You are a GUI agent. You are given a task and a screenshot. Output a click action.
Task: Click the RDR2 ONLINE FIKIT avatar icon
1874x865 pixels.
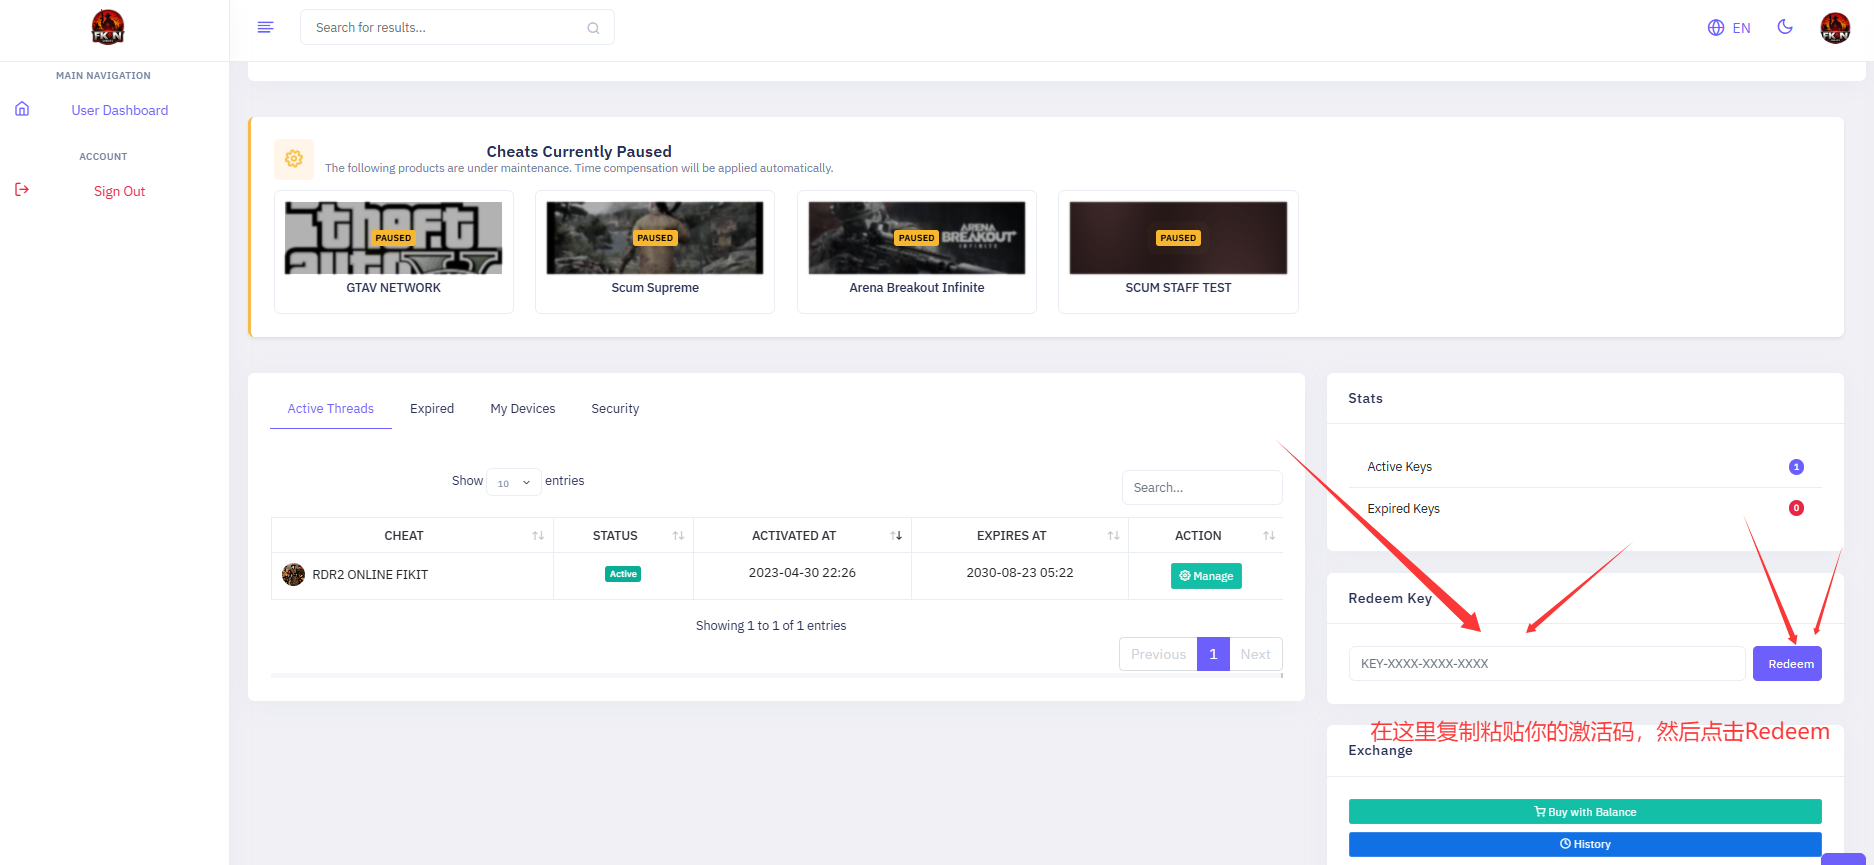(293, 574)
